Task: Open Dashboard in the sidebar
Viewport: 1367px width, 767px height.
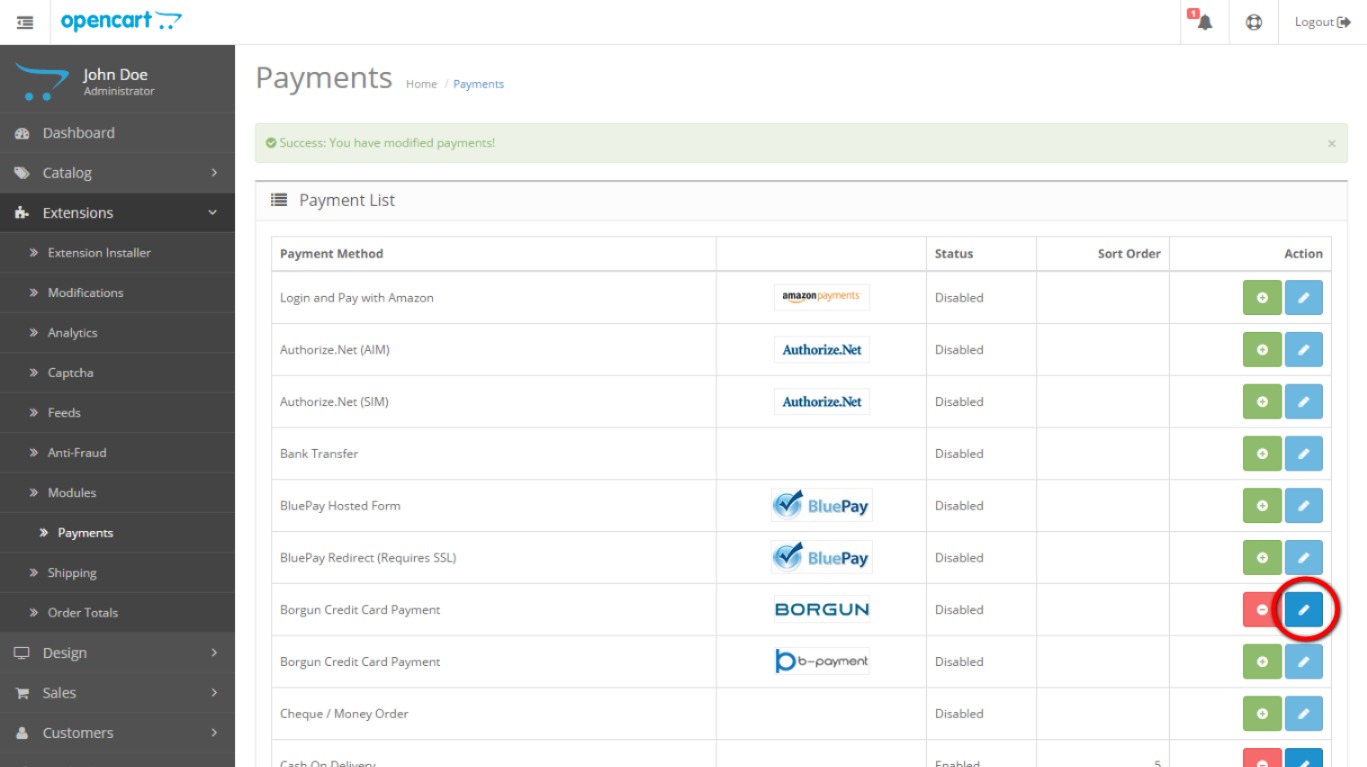Action: [117, 133]
